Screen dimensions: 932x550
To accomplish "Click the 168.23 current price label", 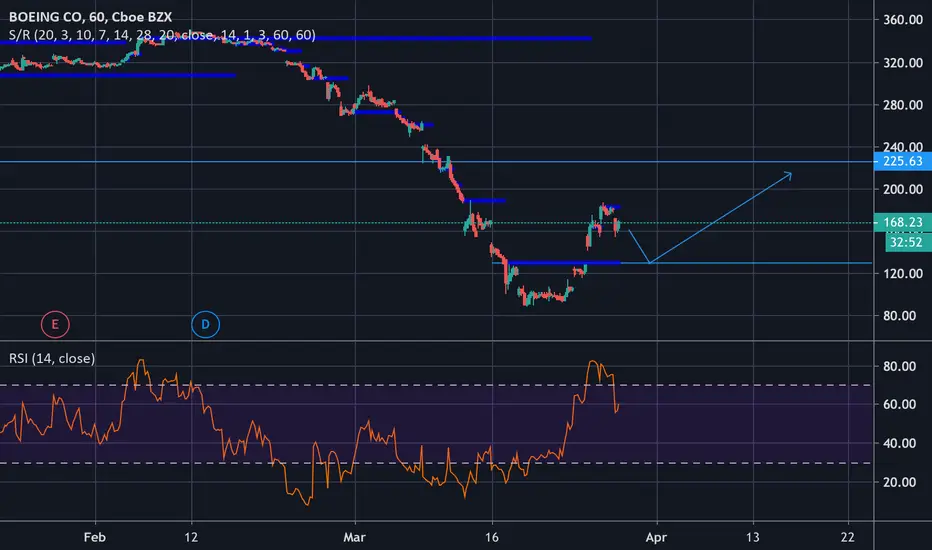I will coord(902,222).
